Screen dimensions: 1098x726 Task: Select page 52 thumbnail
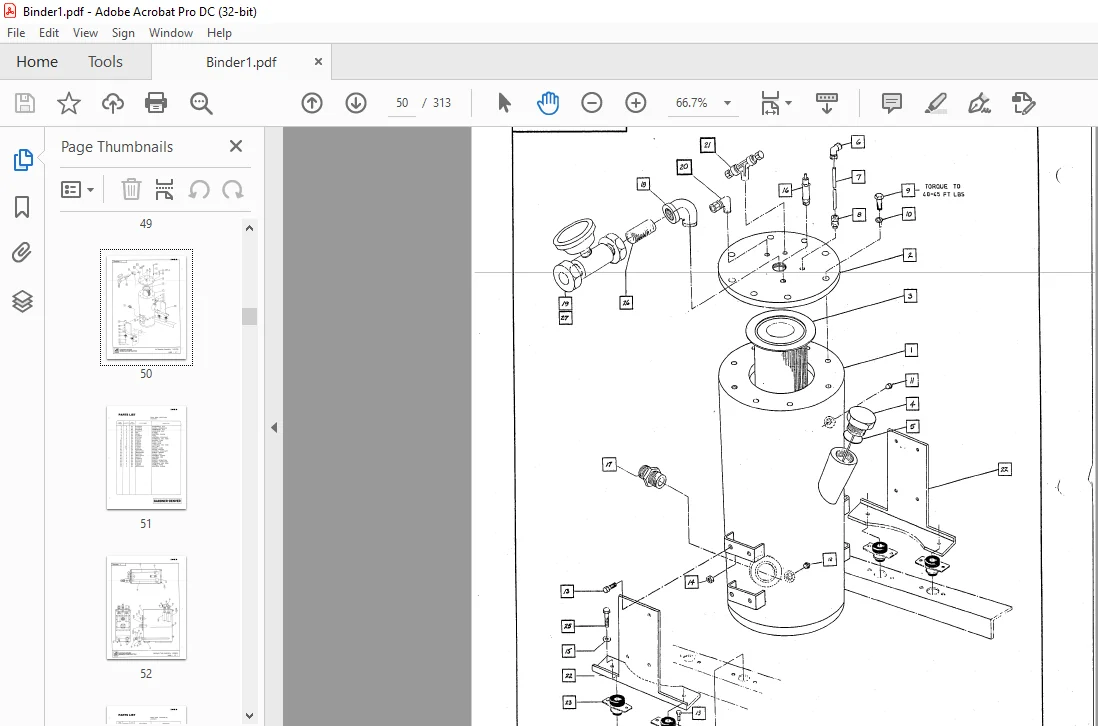(x=146, y=608)
